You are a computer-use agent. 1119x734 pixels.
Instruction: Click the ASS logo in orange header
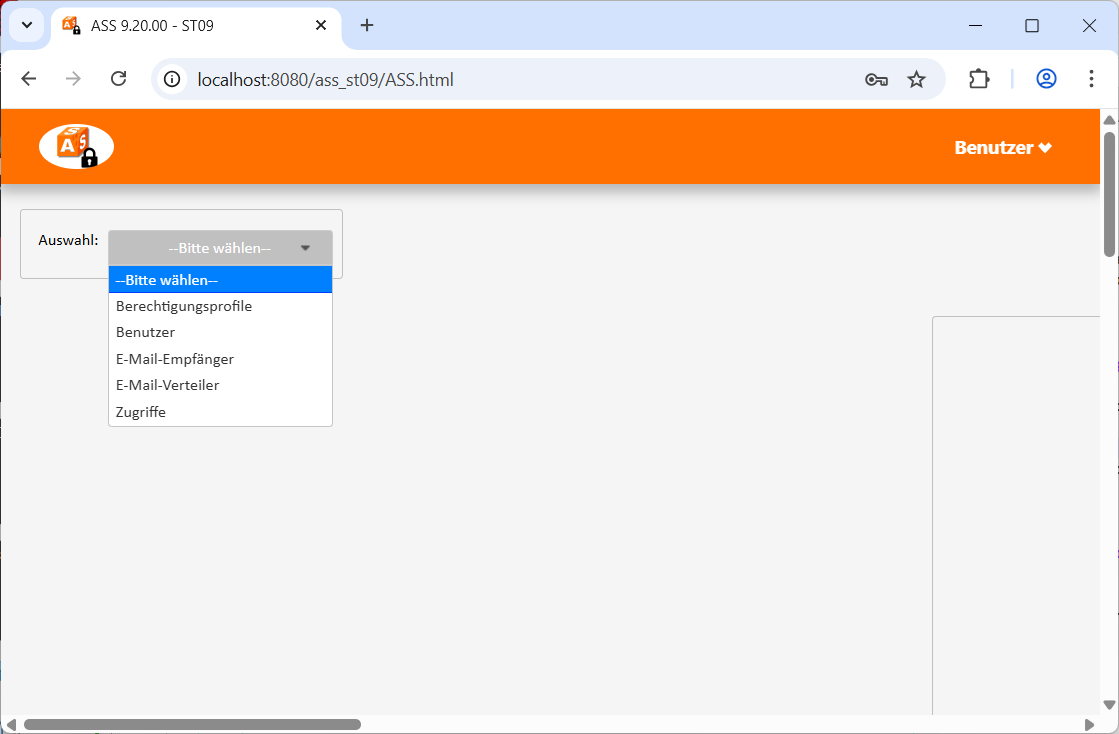pos(76,146)
